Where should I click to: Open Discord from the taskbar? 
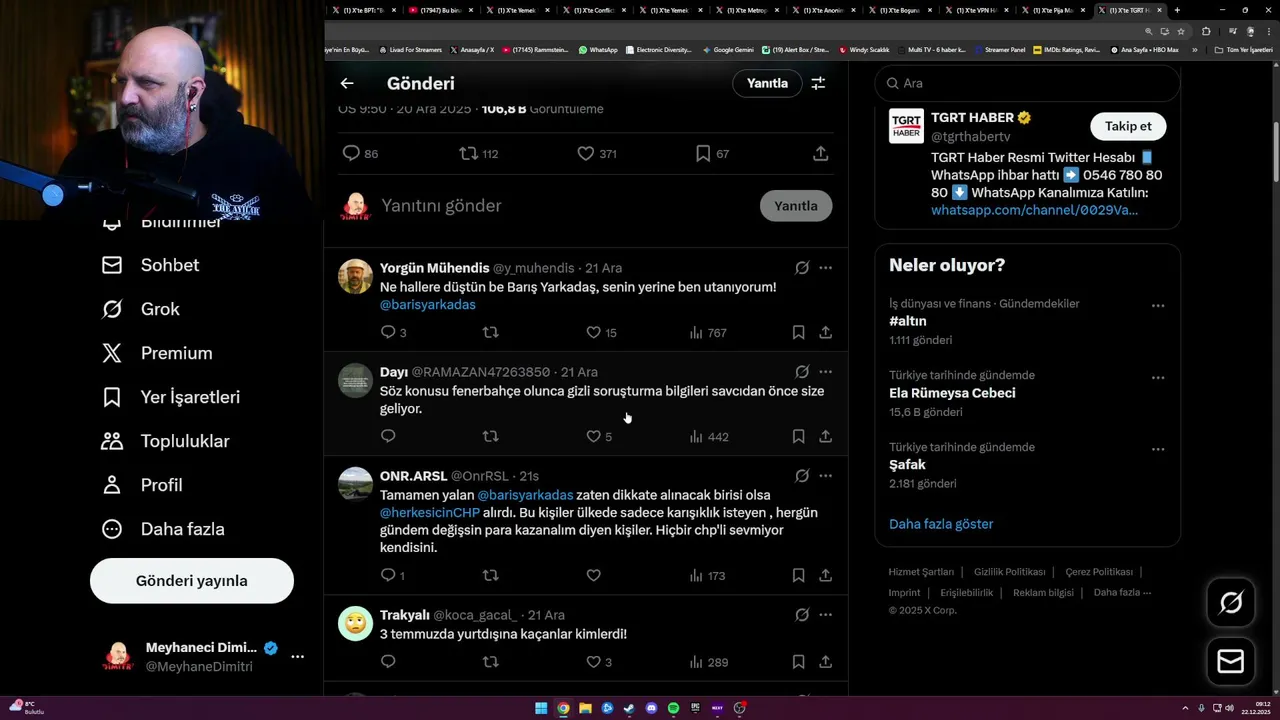(651, 708)
